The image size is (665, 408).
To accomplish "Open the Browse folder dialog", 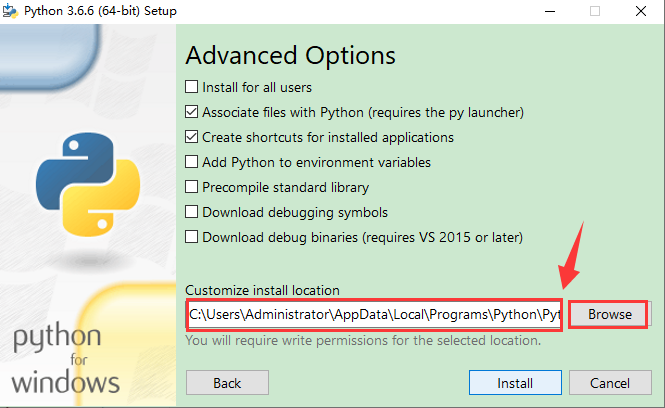I will pyautogui.click(x=609, y=315).
